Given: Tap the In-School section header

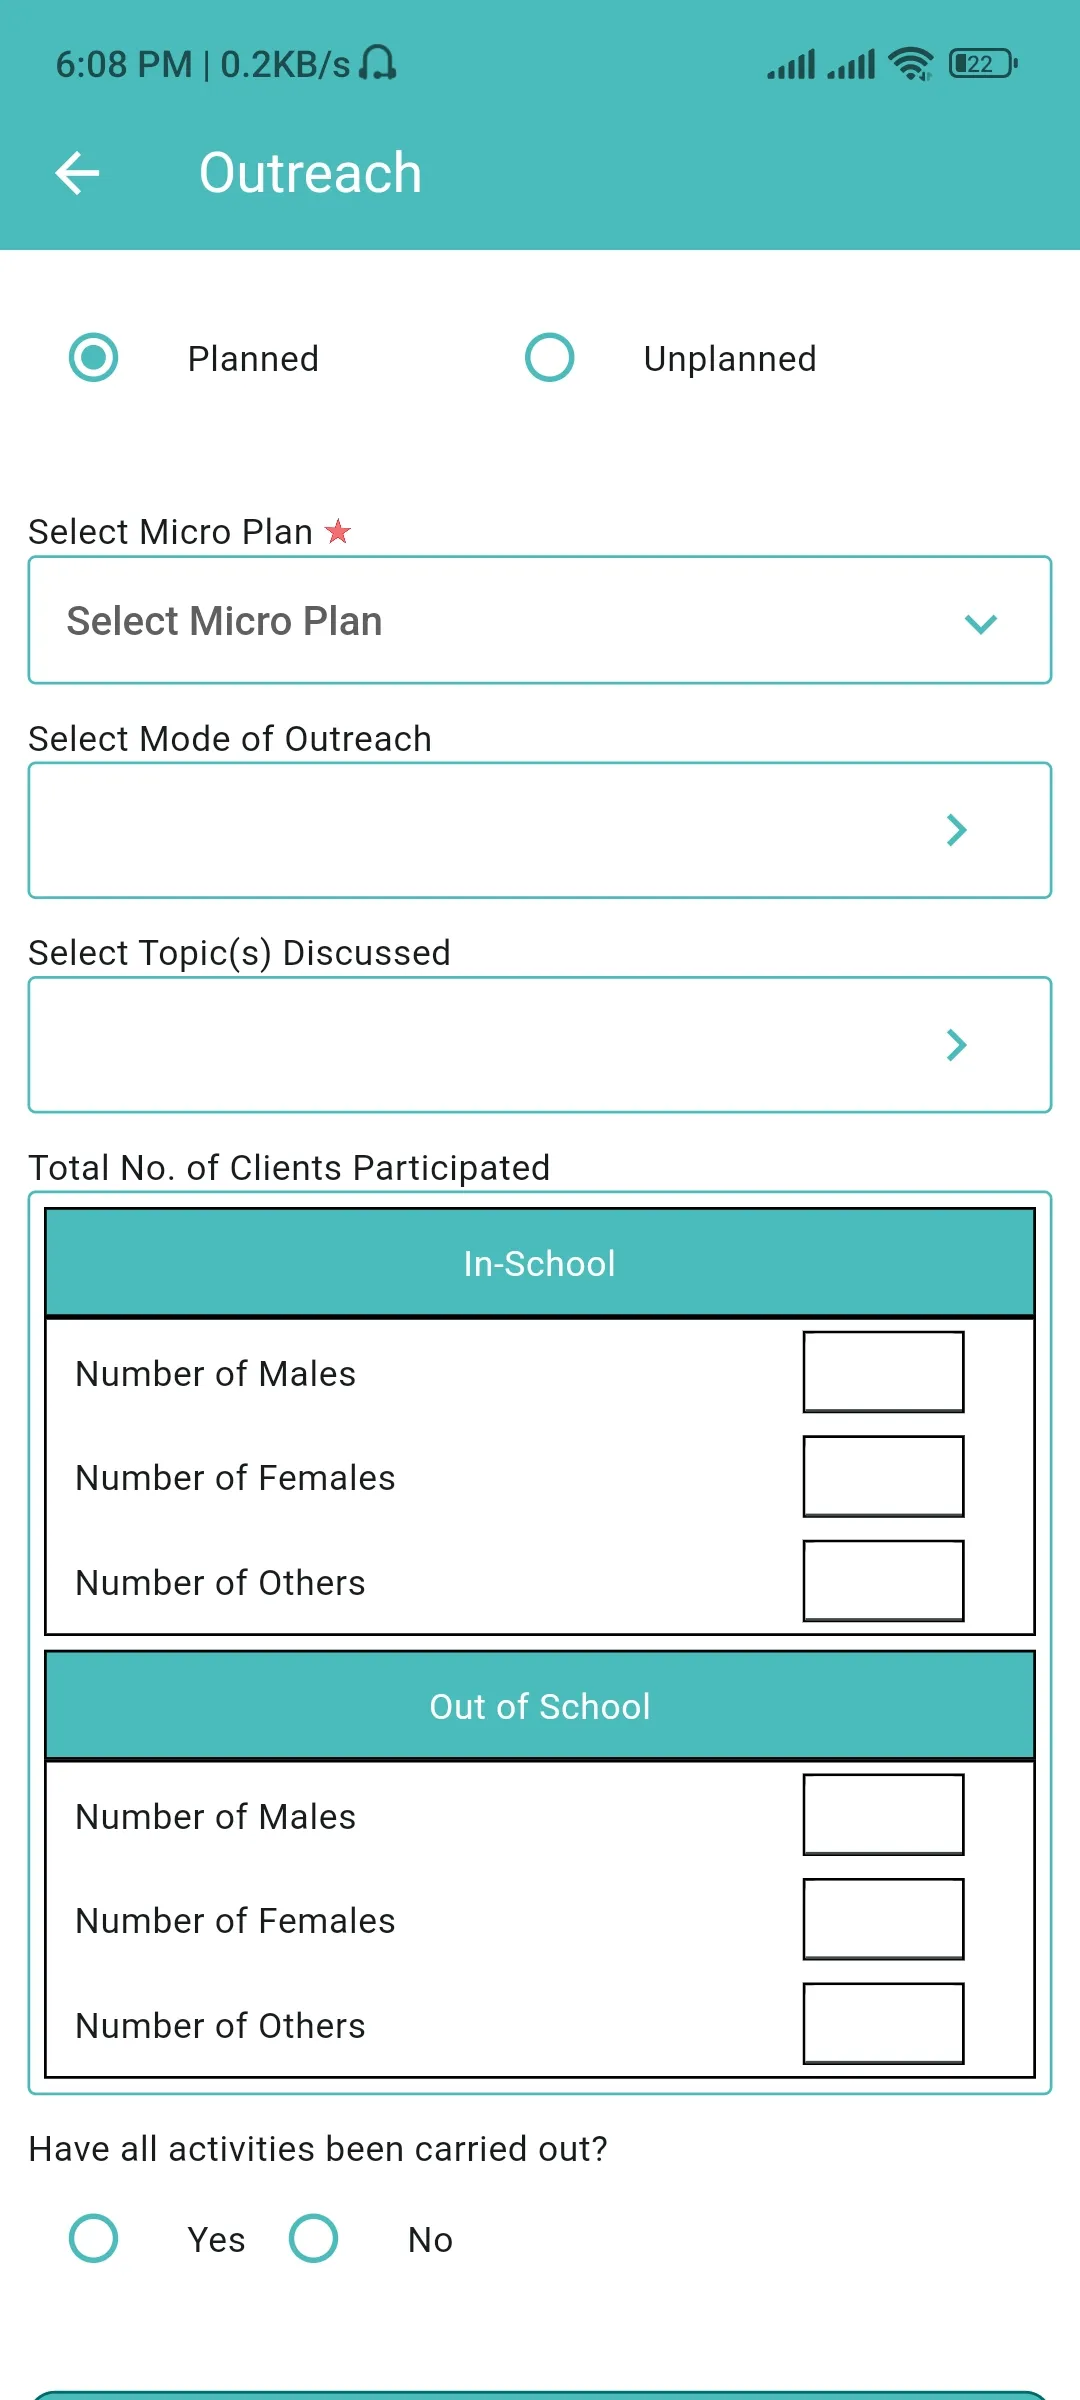Looking at the screenshot, I should pos(540,1263).
